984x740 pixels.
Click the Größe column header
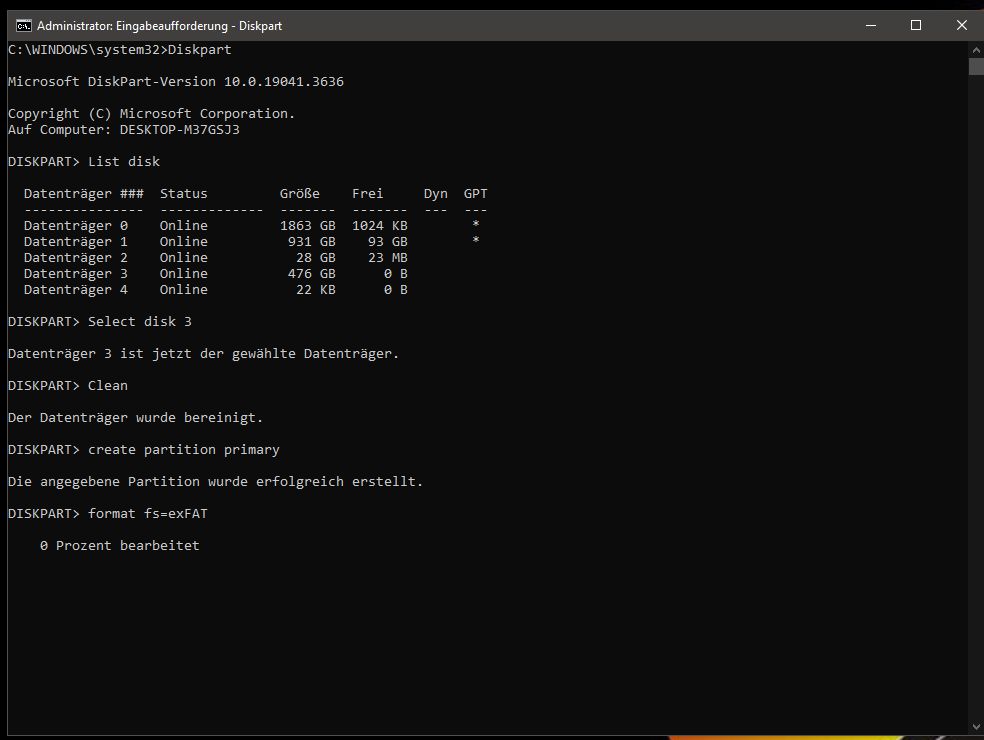[x=299, y=193]
